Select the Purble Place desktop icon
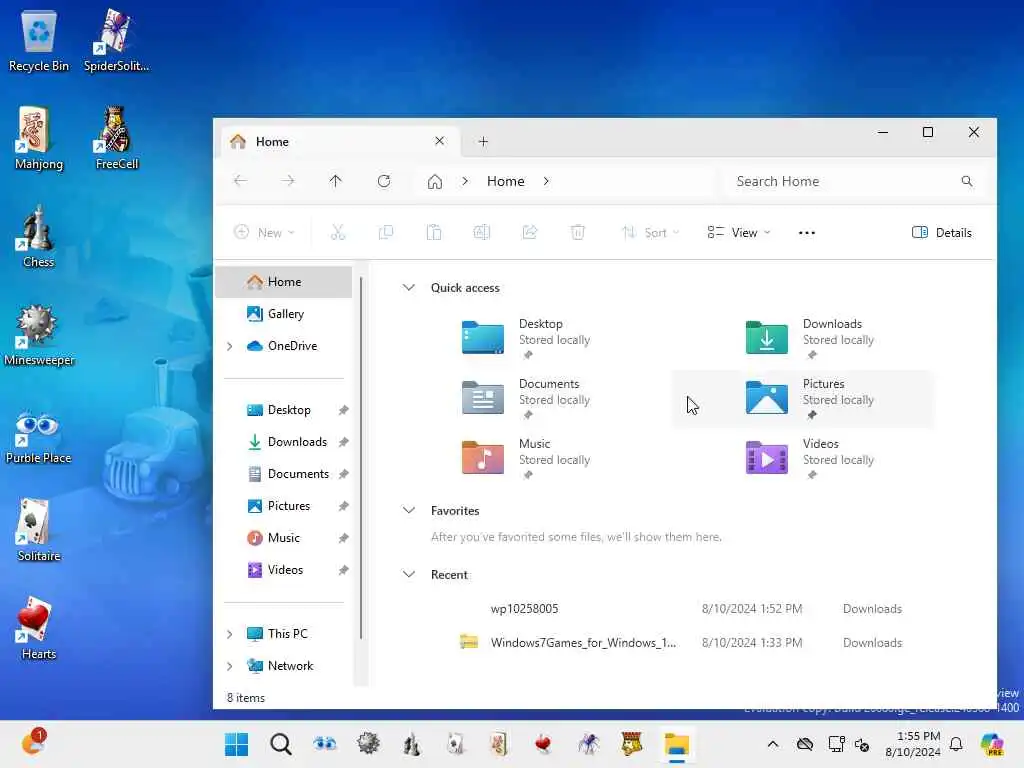 39,436
